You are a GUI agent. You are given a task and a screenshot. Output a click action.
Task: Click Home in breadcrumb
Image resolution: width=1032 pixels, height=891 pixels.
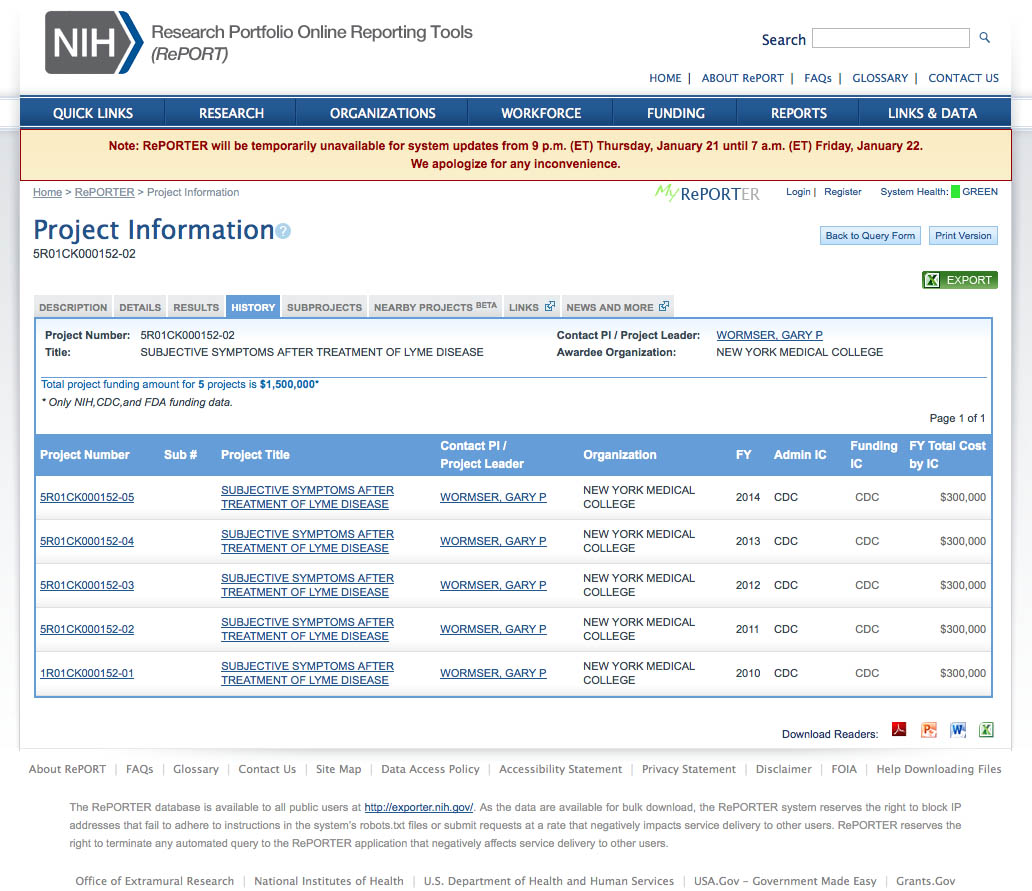(47, 192)
